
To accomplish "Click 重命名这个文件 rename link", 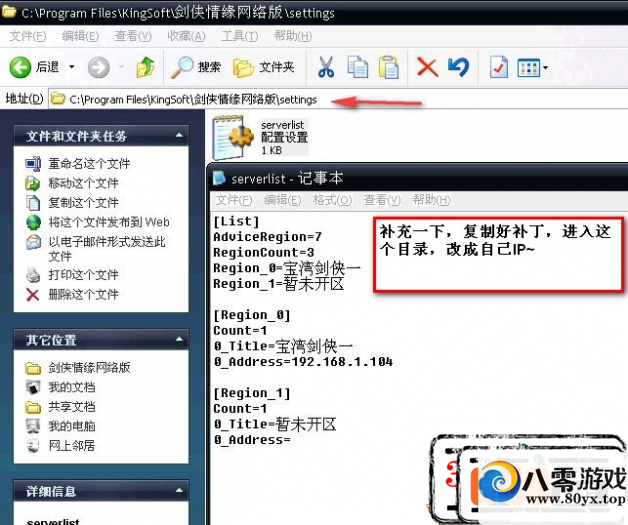I will [89, 163].
